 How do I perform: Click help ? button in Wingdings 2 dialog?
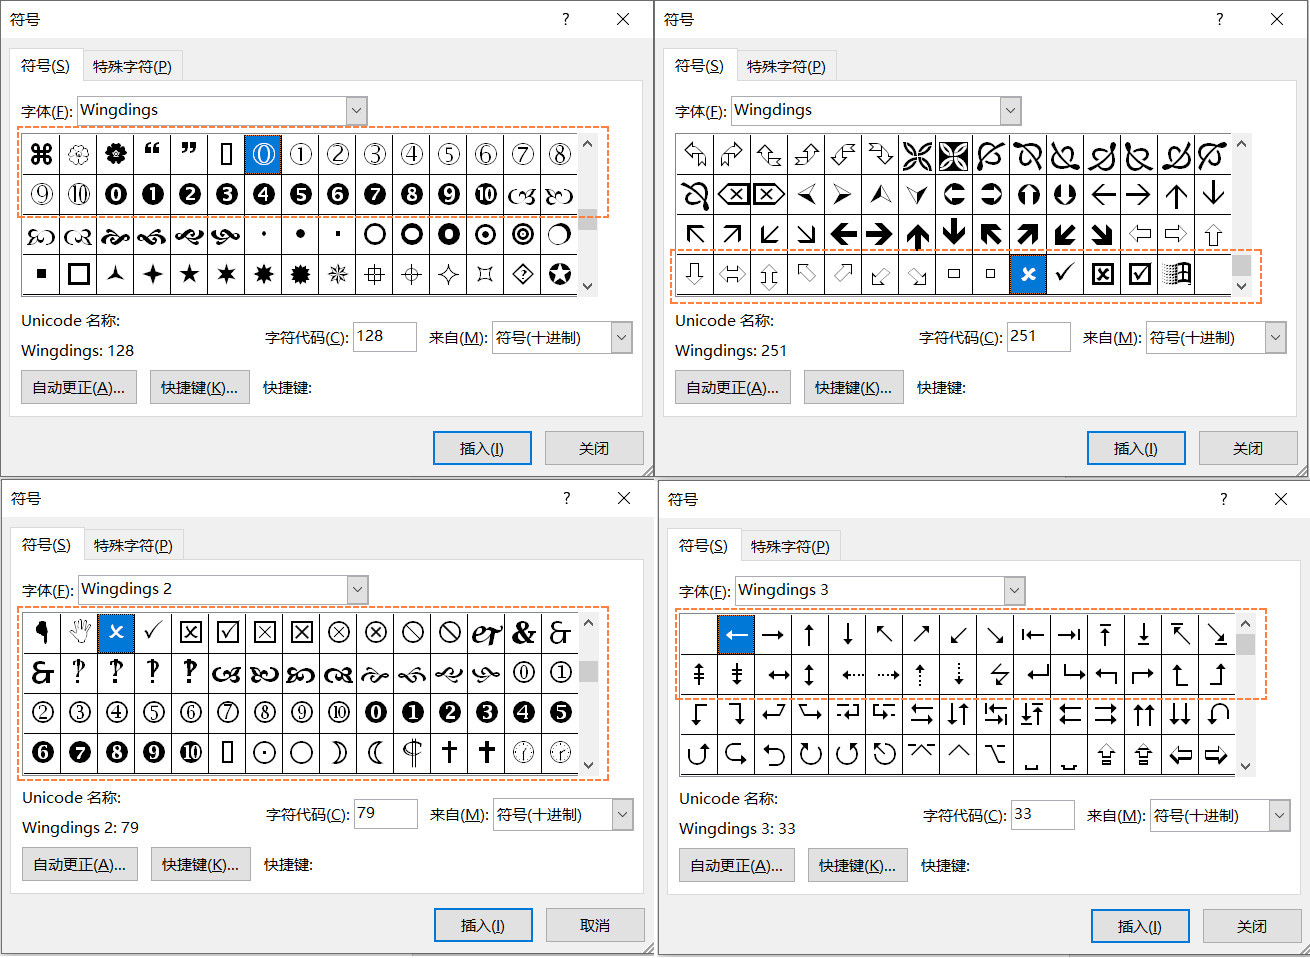(566, 498)
